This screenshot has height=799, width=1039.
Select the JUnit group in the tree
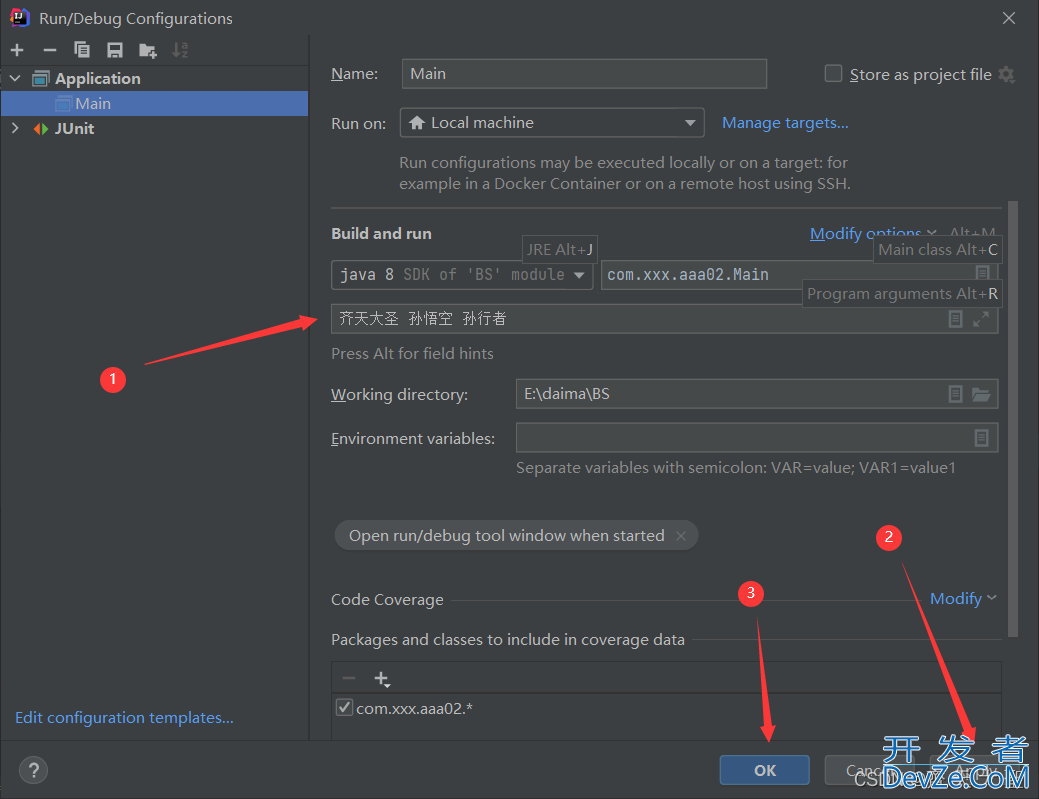[74, 129]
